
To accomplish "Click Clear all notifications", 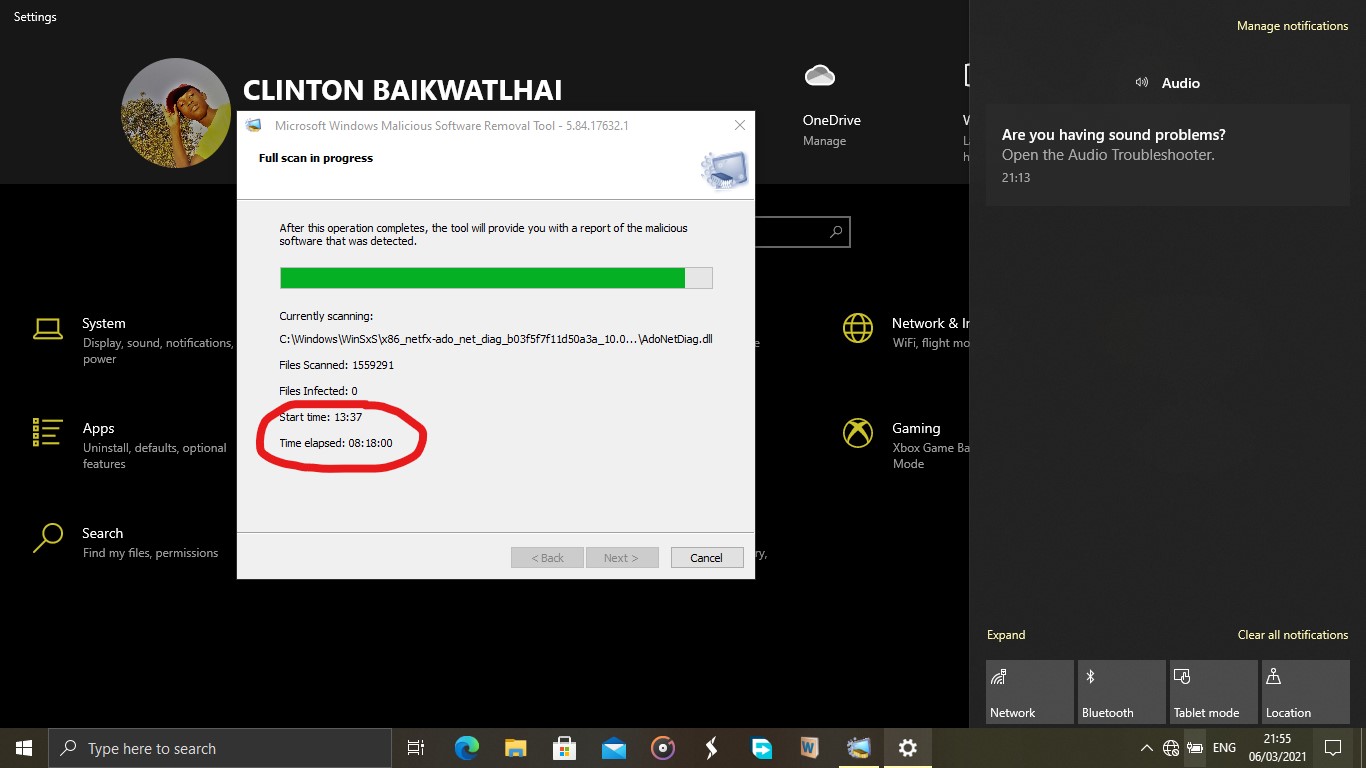I will tap(1292, 634).
